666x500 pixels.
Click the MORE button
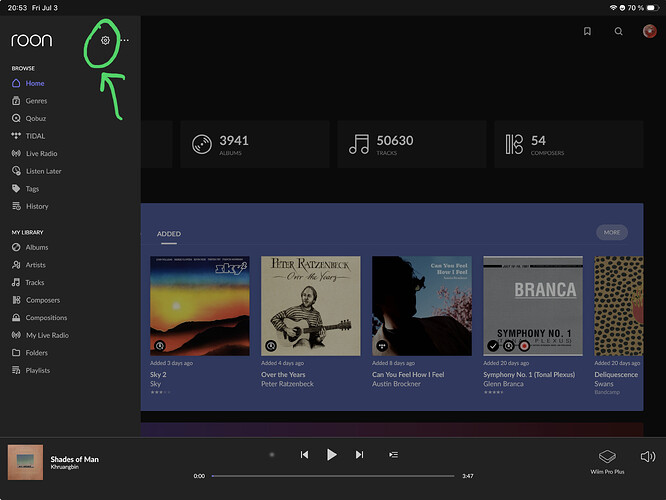coord(612,232)
